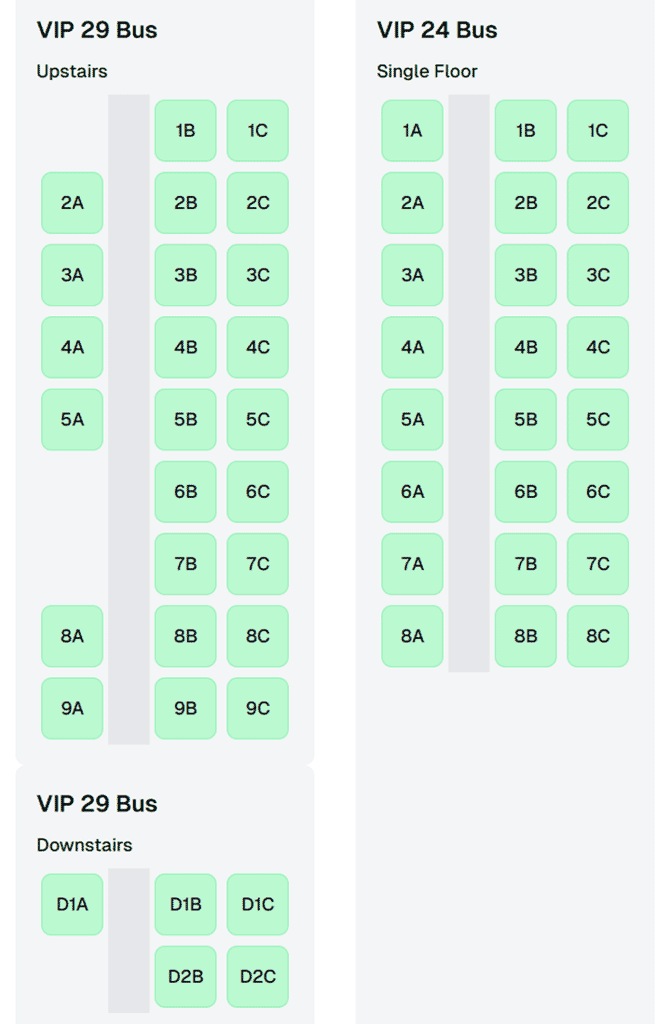Image resolution: width=671 pixels, height=1024 pixels.
Task: Select downstairs seat D1A
Action: click(72, 904)
